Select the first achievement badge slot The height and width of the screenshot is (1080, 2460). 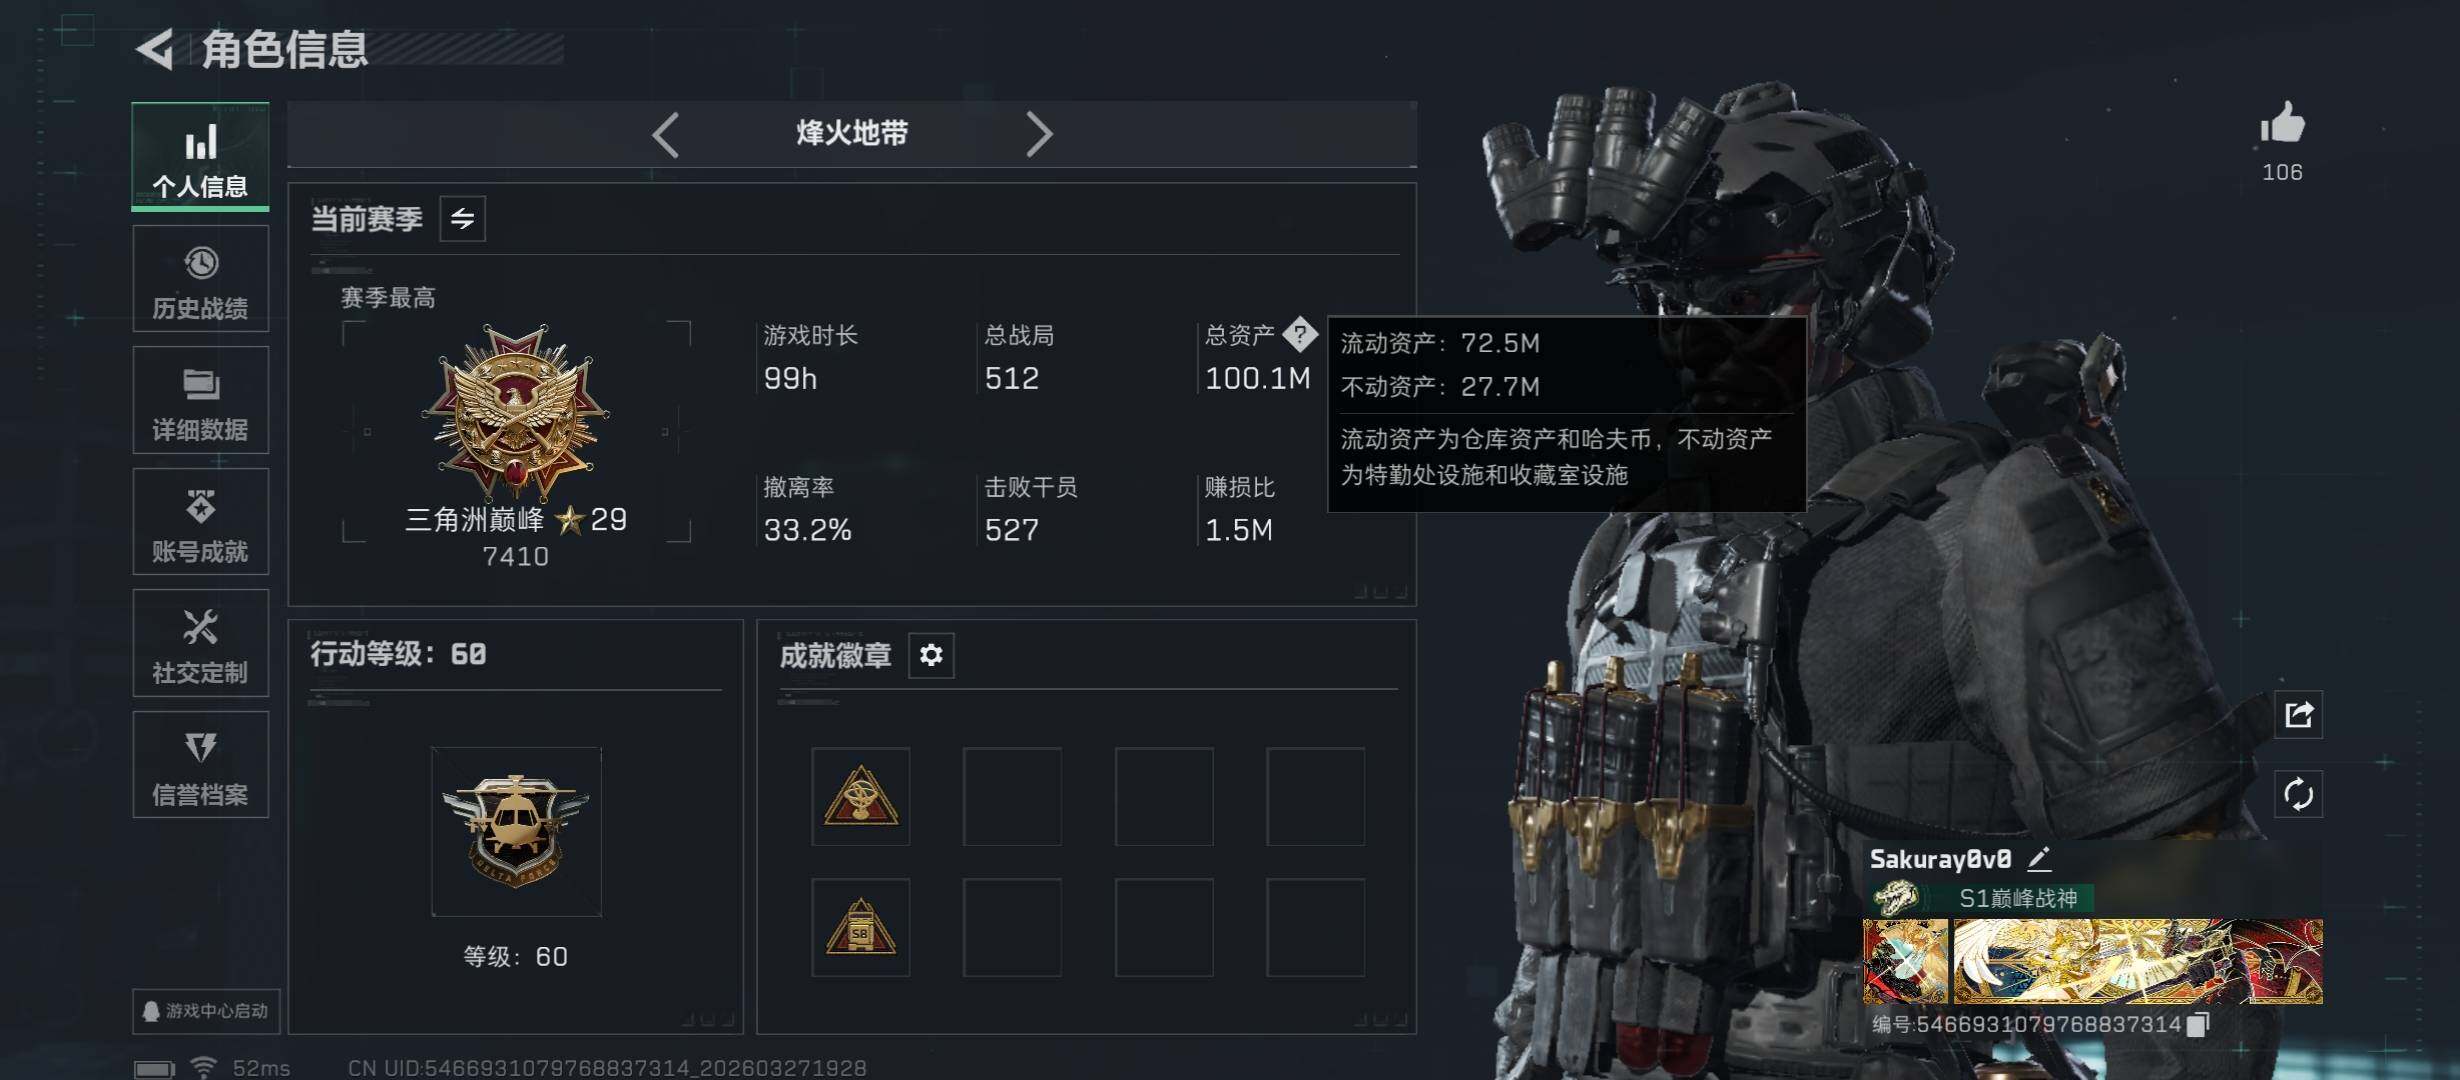tap(860, 797)
